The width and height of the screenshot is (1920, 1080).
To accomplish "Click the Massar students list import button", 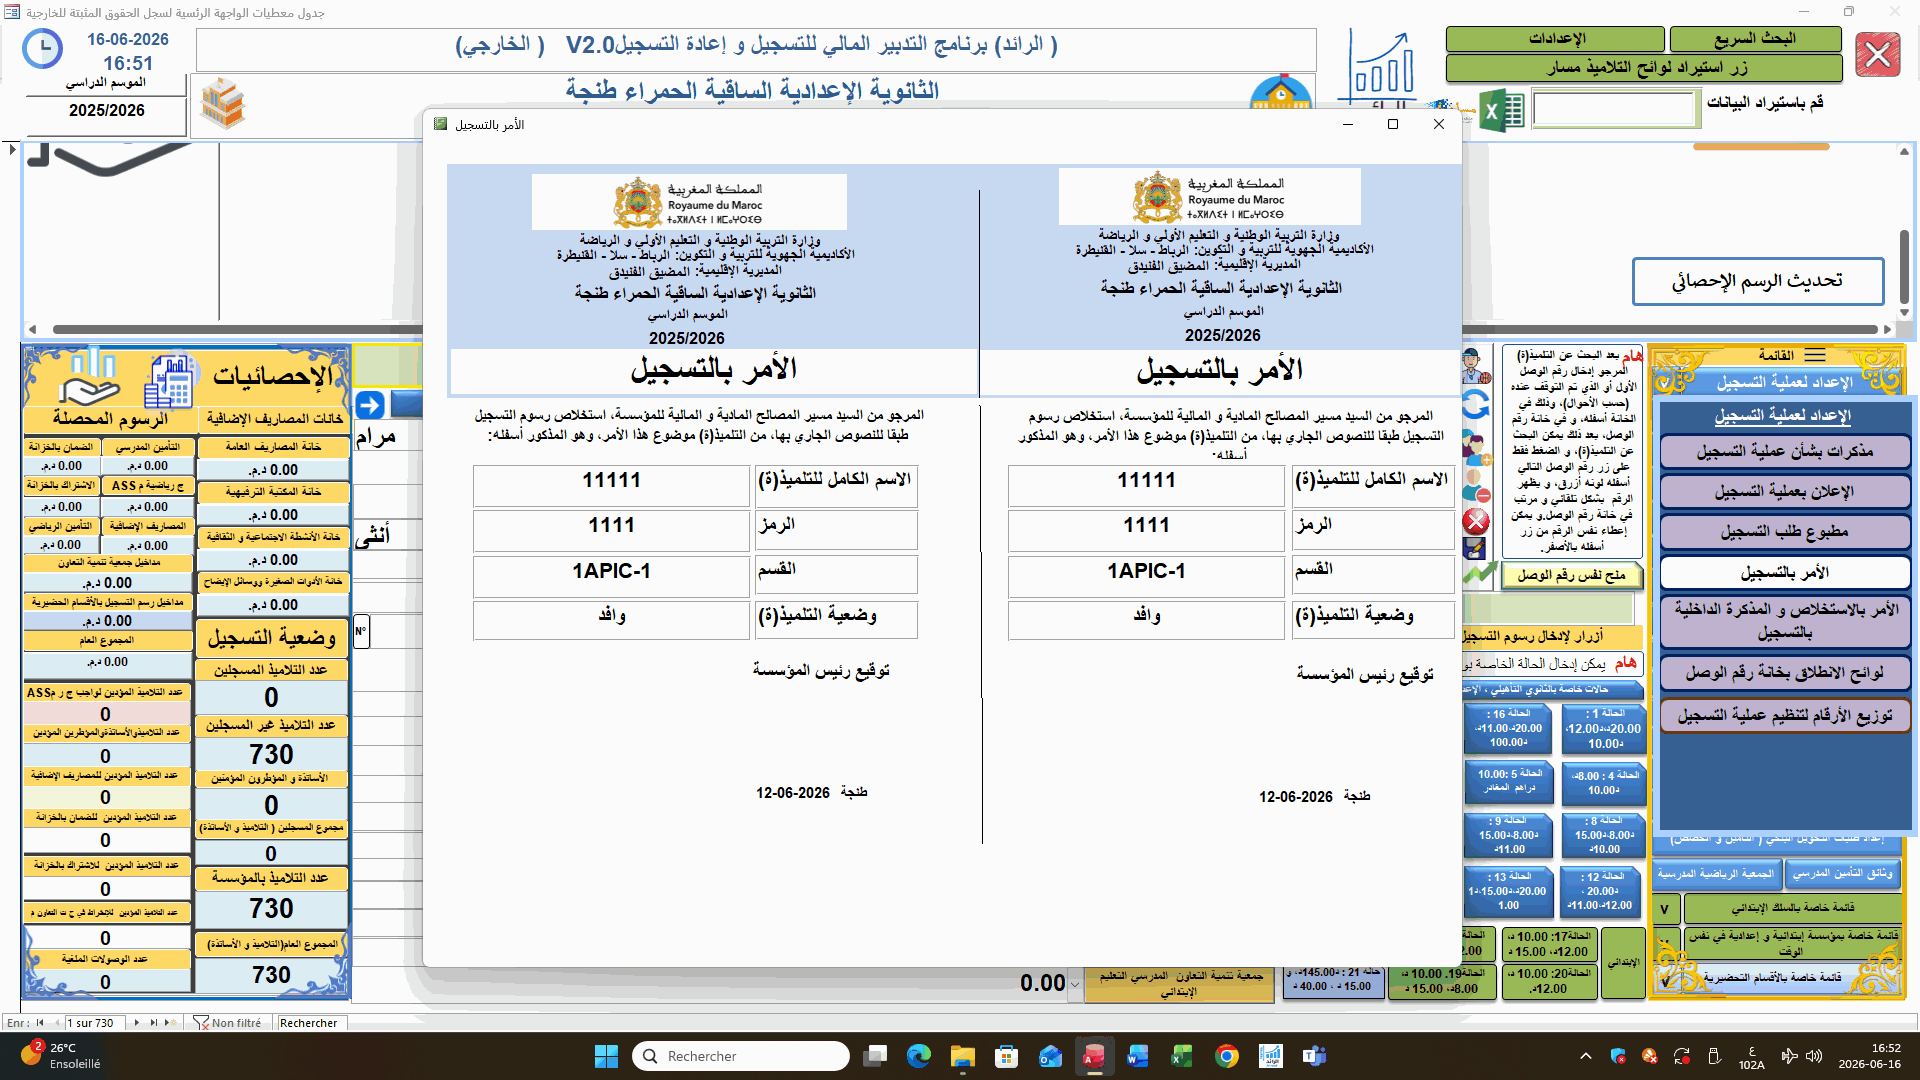I will [x=1644, y=68].
